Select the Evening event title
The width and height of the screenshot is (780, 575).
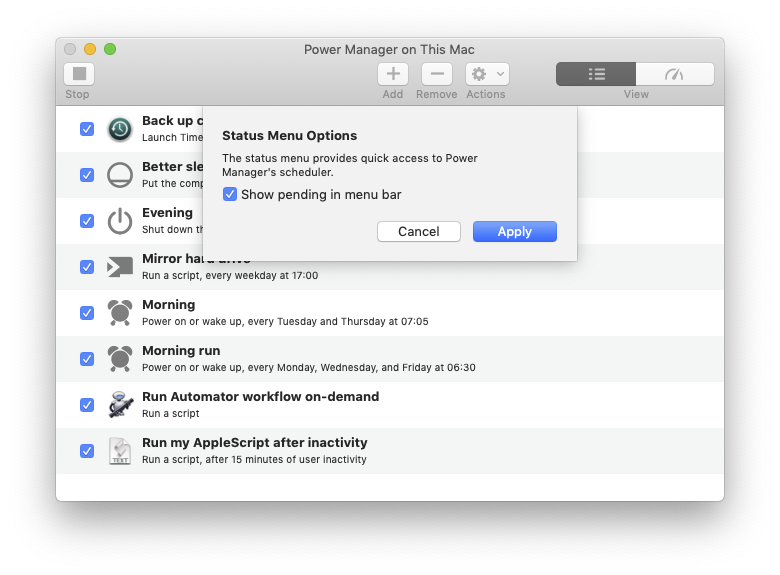pyautogui.click(x=167, y=213)
